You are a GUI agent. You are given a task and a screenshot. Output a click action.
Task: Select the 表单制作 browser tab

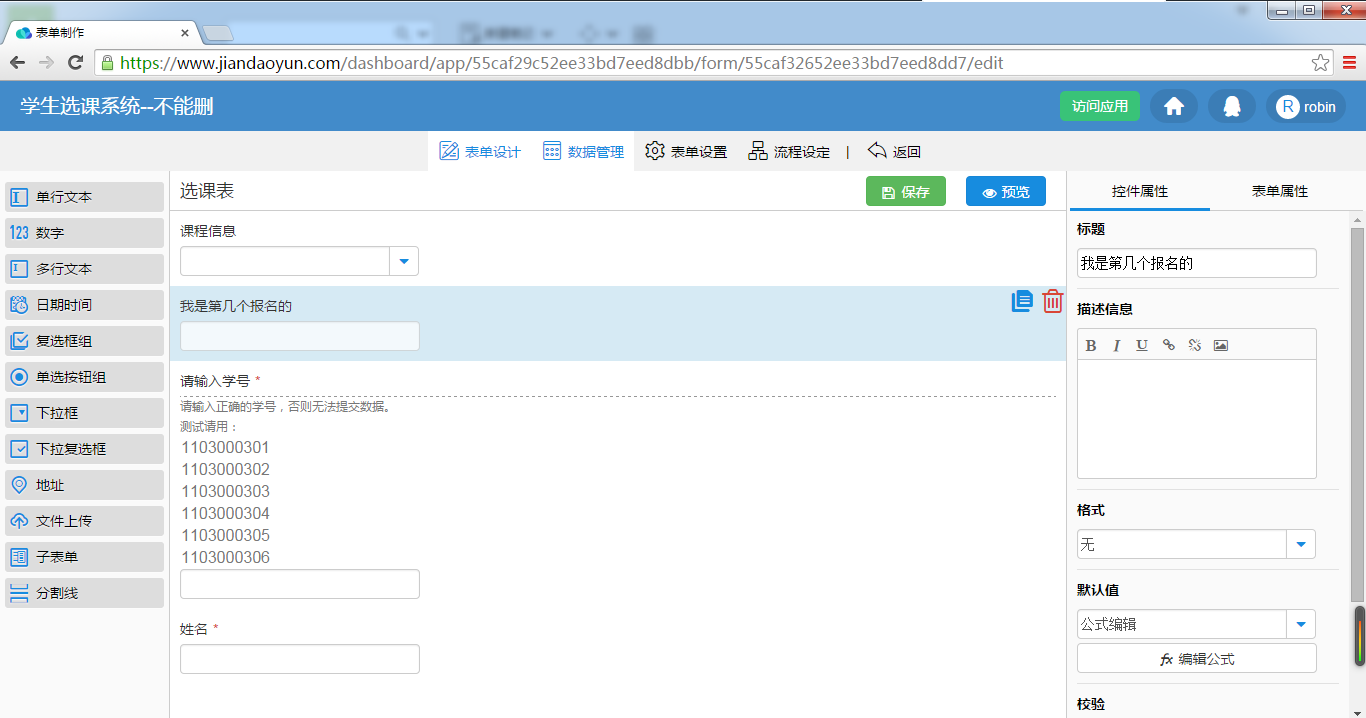point(100,32)
